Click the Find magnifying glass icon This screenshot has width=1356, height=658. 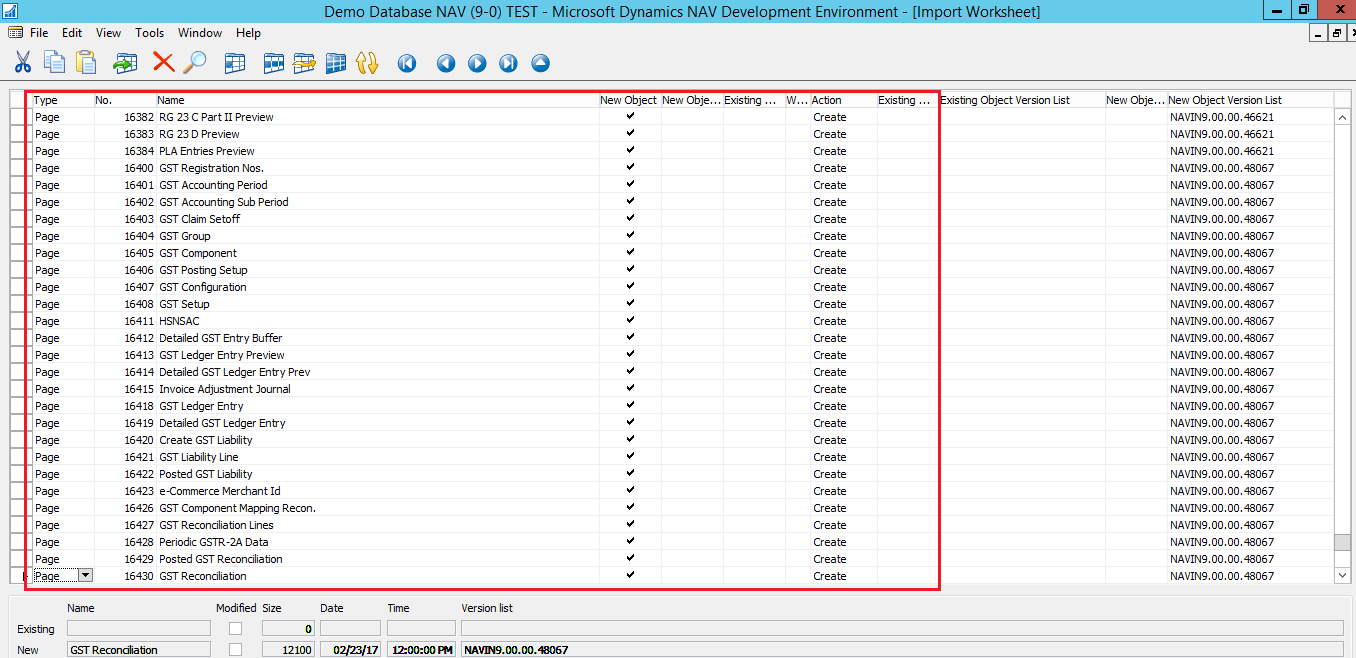point(195,63)
